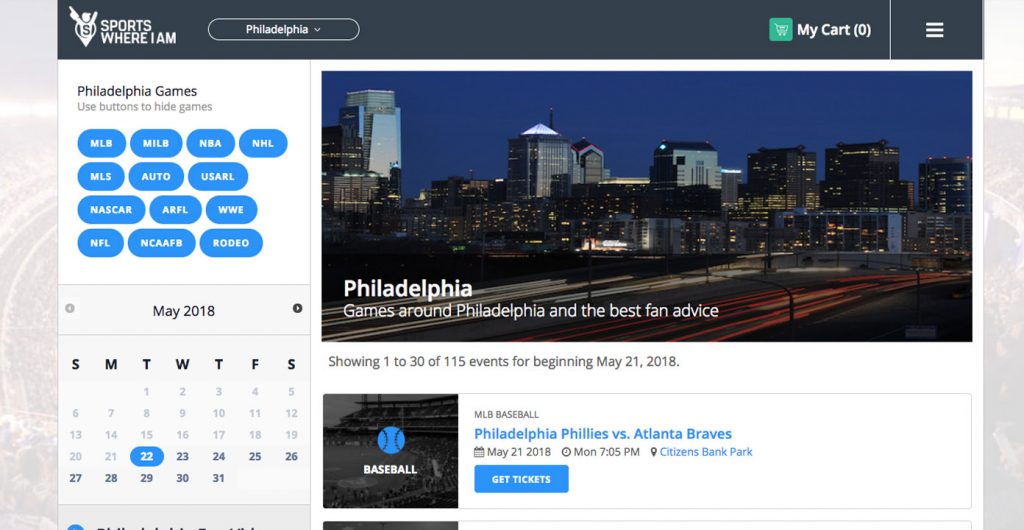
Task: Click the MLB BASEBALL category label
Action: (x=507, y=414)
